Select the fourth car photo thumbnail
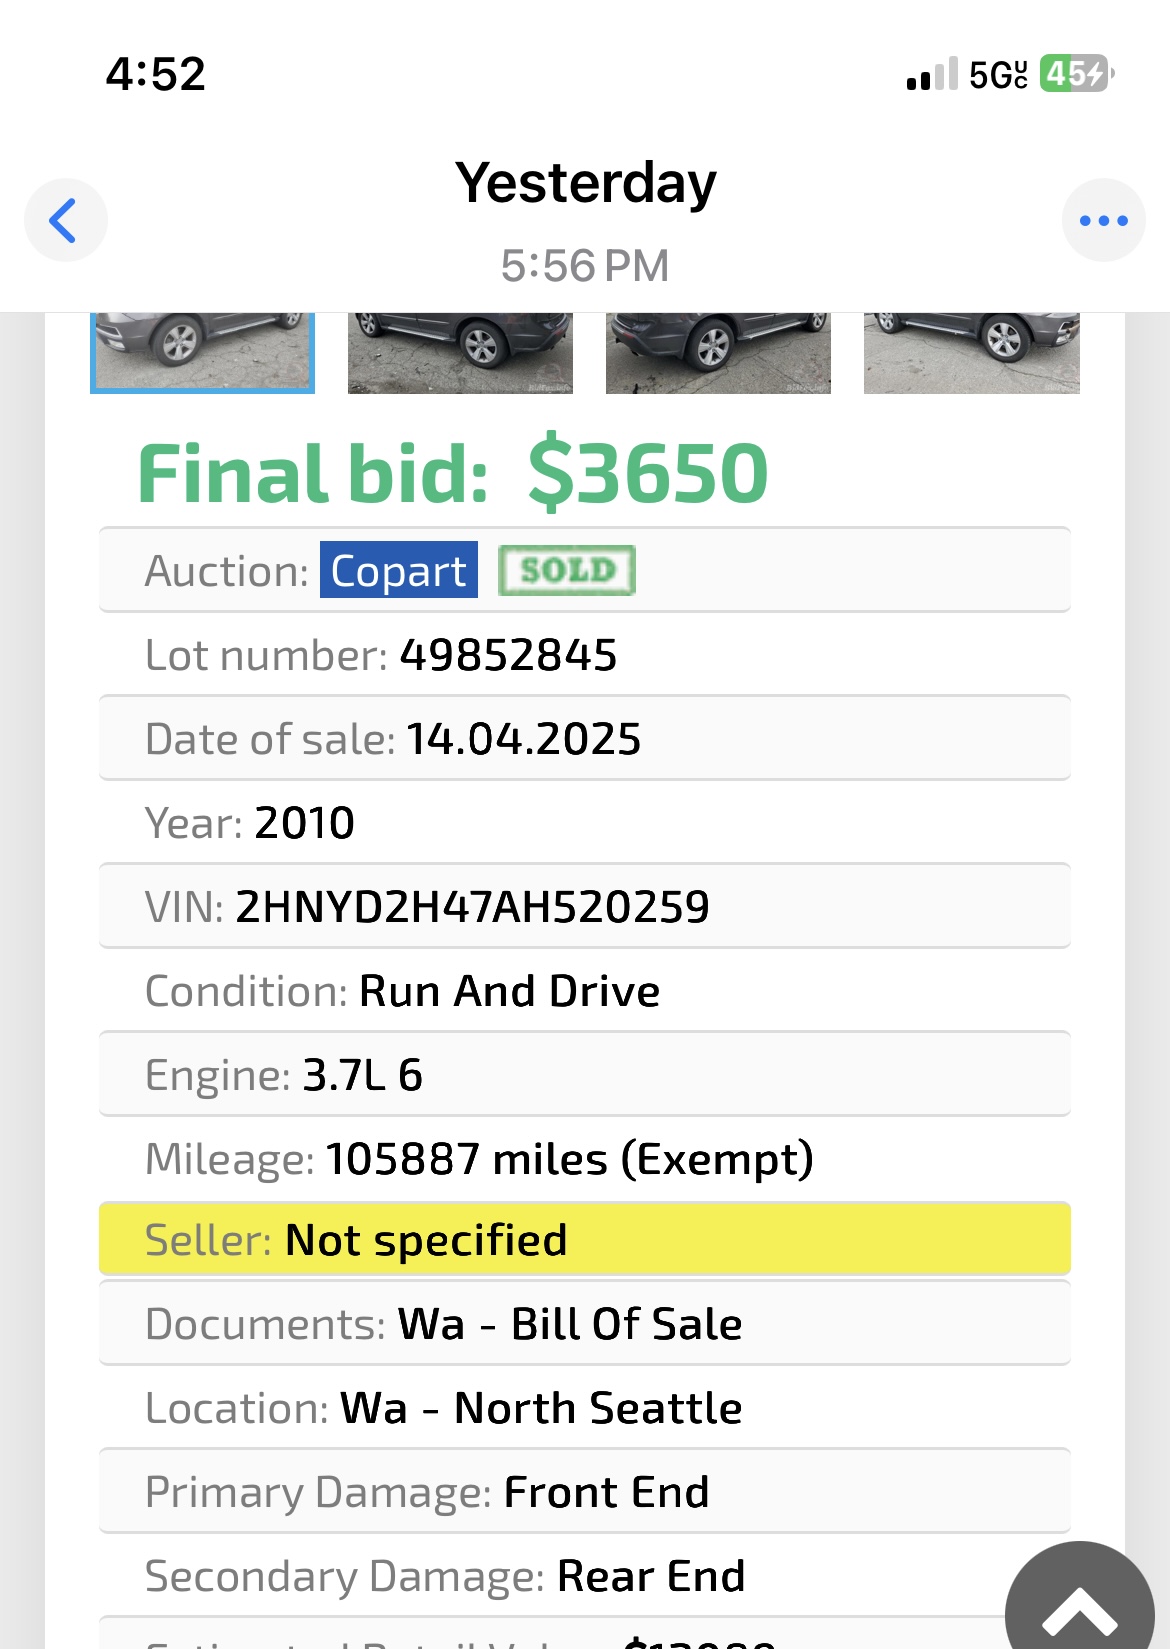1170x1649 pixels. [971, 352]
